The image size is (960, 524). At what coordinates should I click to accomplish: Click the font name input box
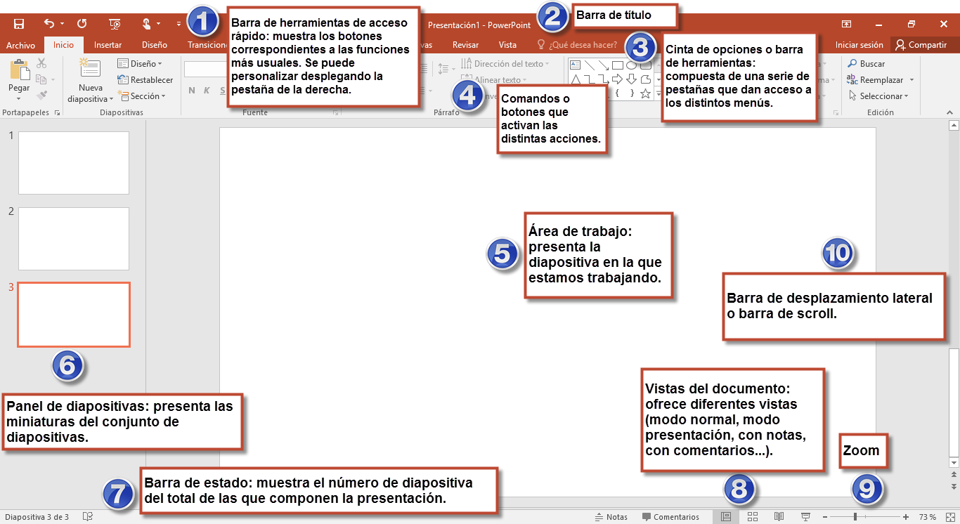click(206, 69)
